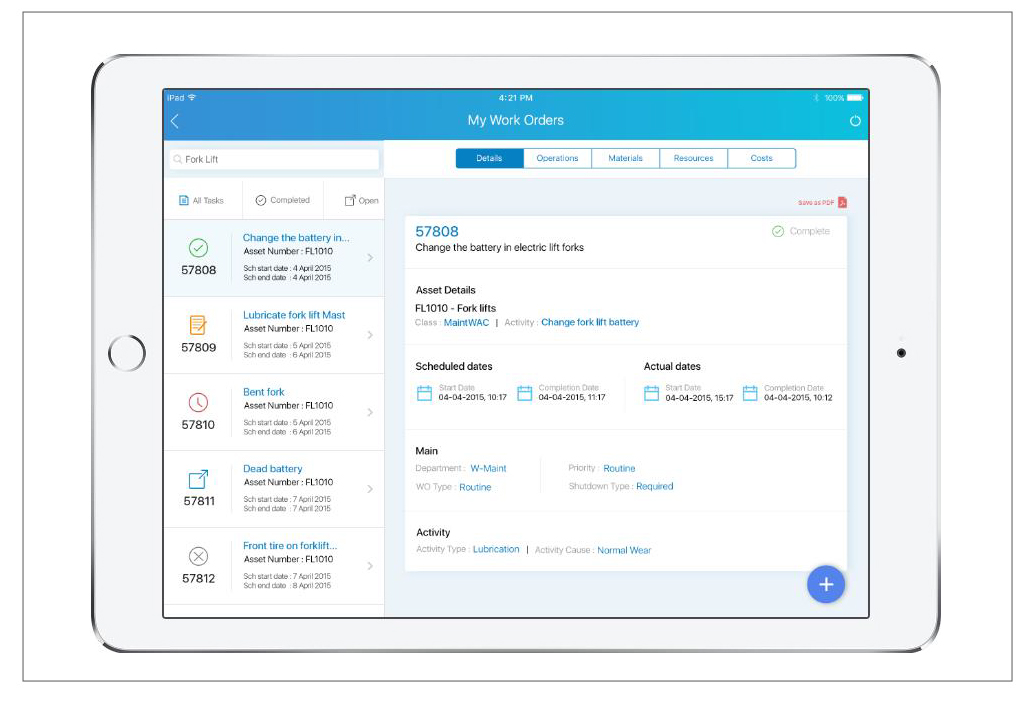The height and width of the screenshot is (707, 1032).
Task: Tap the red clock icon for 57810
Action: (198, 402)
